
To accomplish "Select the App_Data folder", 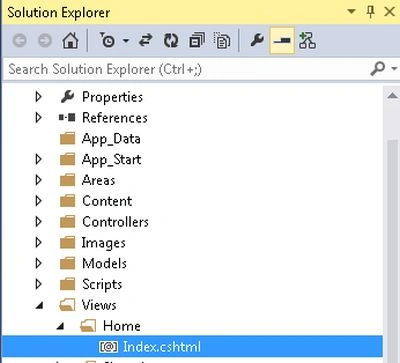I will [x=111, y=139].
